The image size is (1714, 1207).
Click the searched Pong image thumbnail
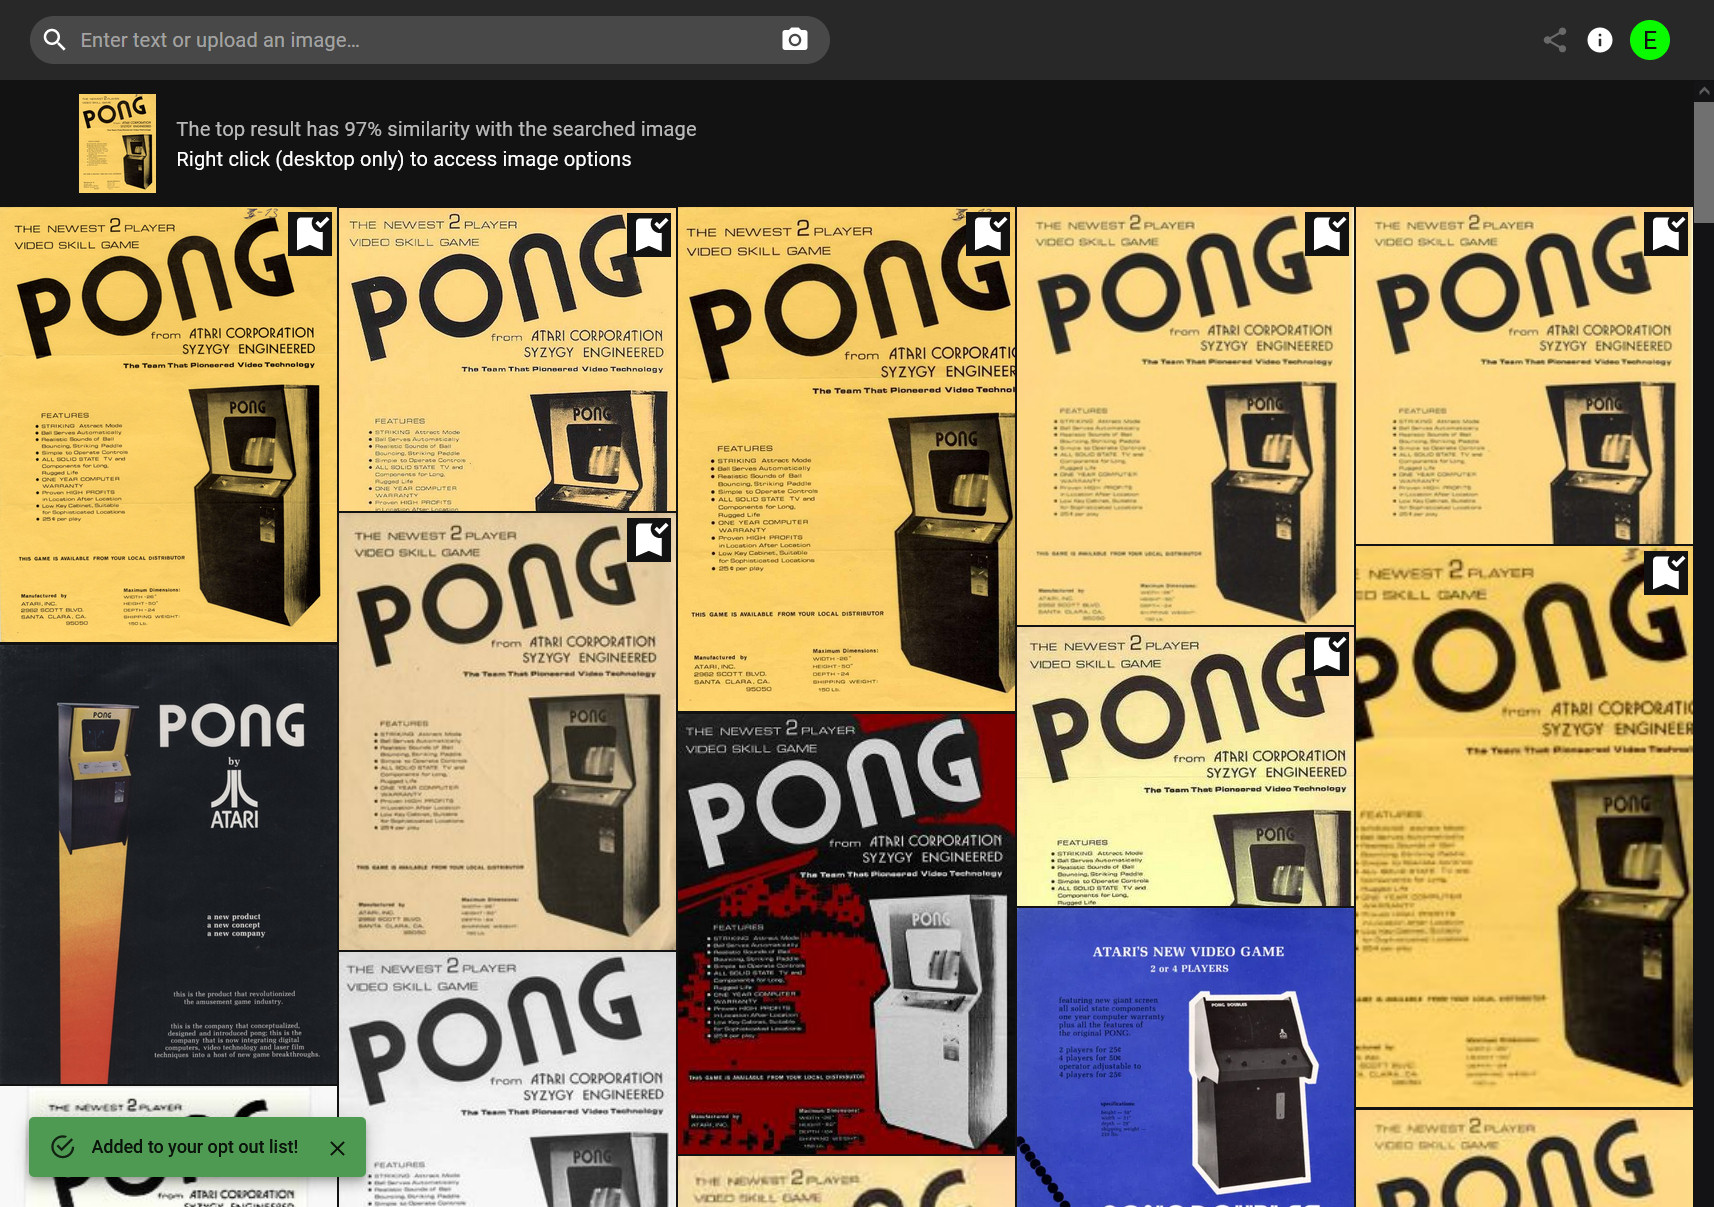click(118, 143)
